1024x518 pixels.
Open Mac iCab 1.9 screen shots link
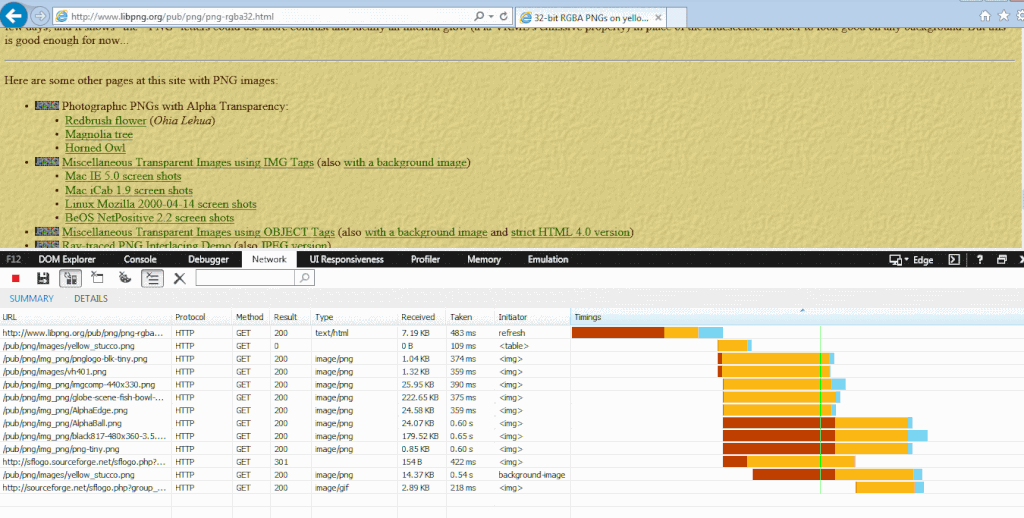(129, 191)
